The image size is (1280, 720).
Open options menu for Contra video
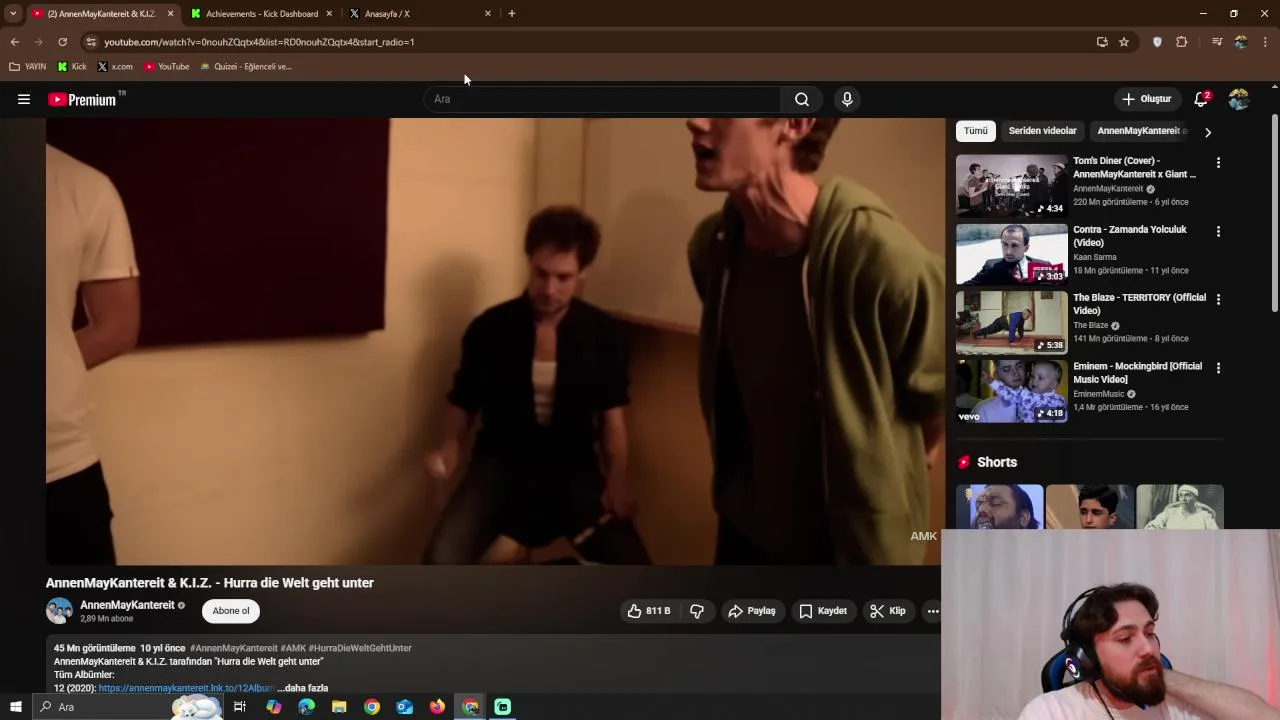pyautogui.click(x=1218, y=231)
